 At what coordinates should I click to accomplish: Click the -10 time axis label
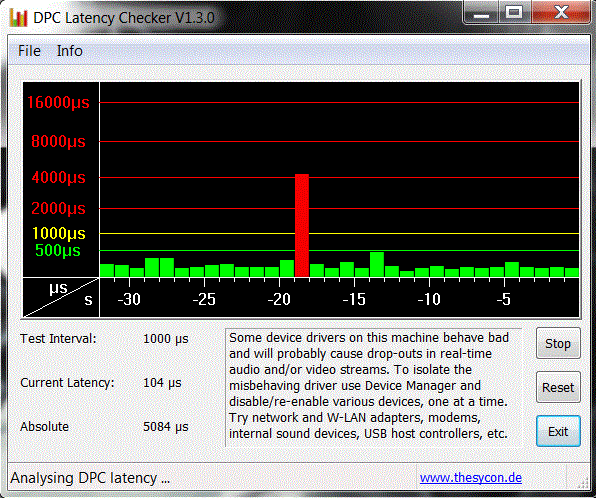429,300
